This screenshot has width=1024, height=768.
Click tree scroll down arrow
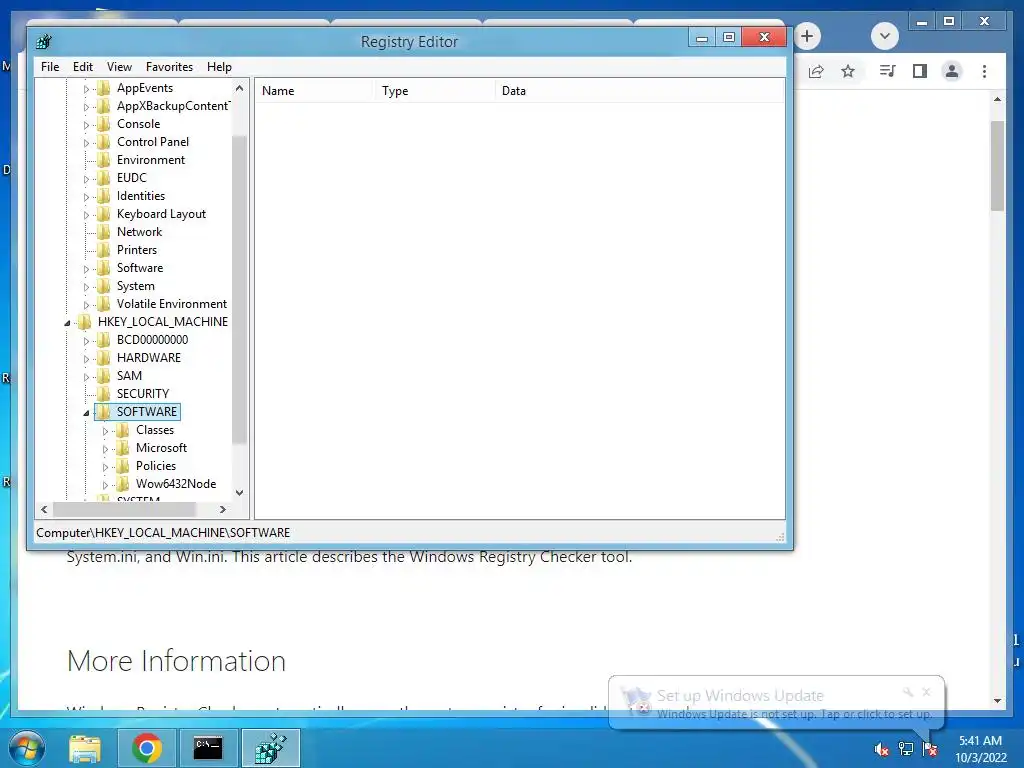point(240,492)
